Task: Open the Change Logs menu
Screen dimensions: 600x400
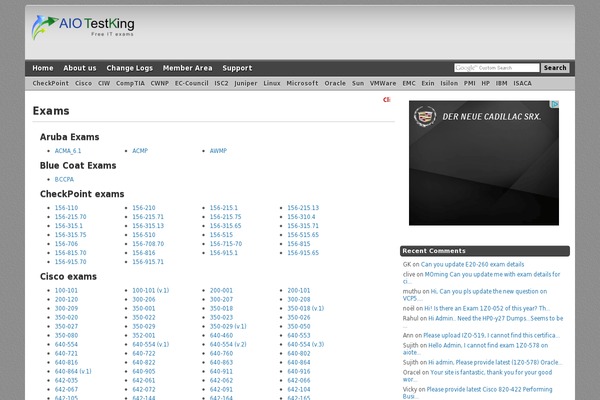Action: click(x=130, y=68)
